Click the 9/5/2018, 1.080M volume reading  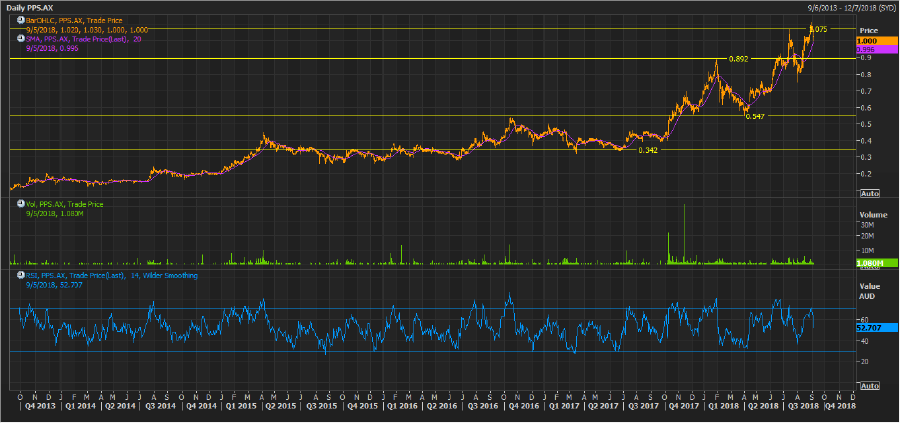point(56,213)
